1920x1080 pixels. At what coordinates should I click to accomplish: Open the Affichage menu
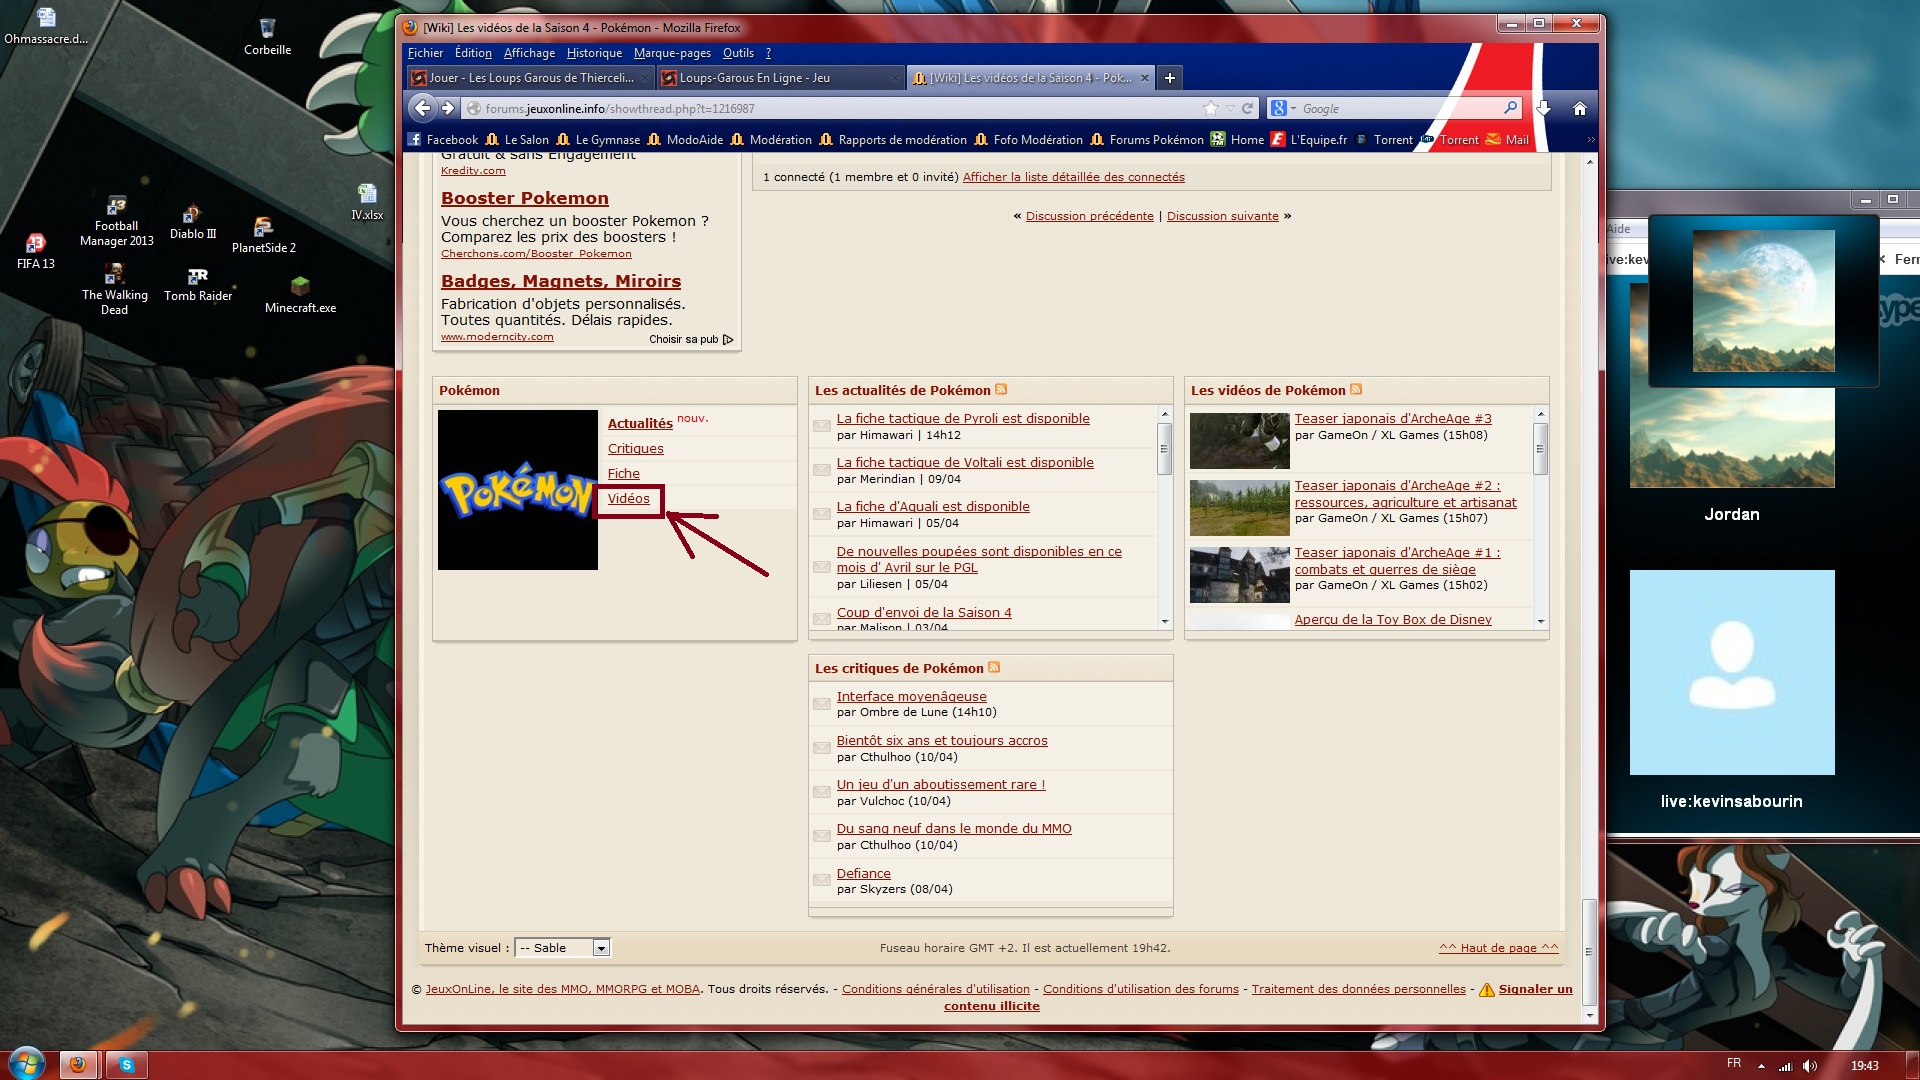(529, 53)
